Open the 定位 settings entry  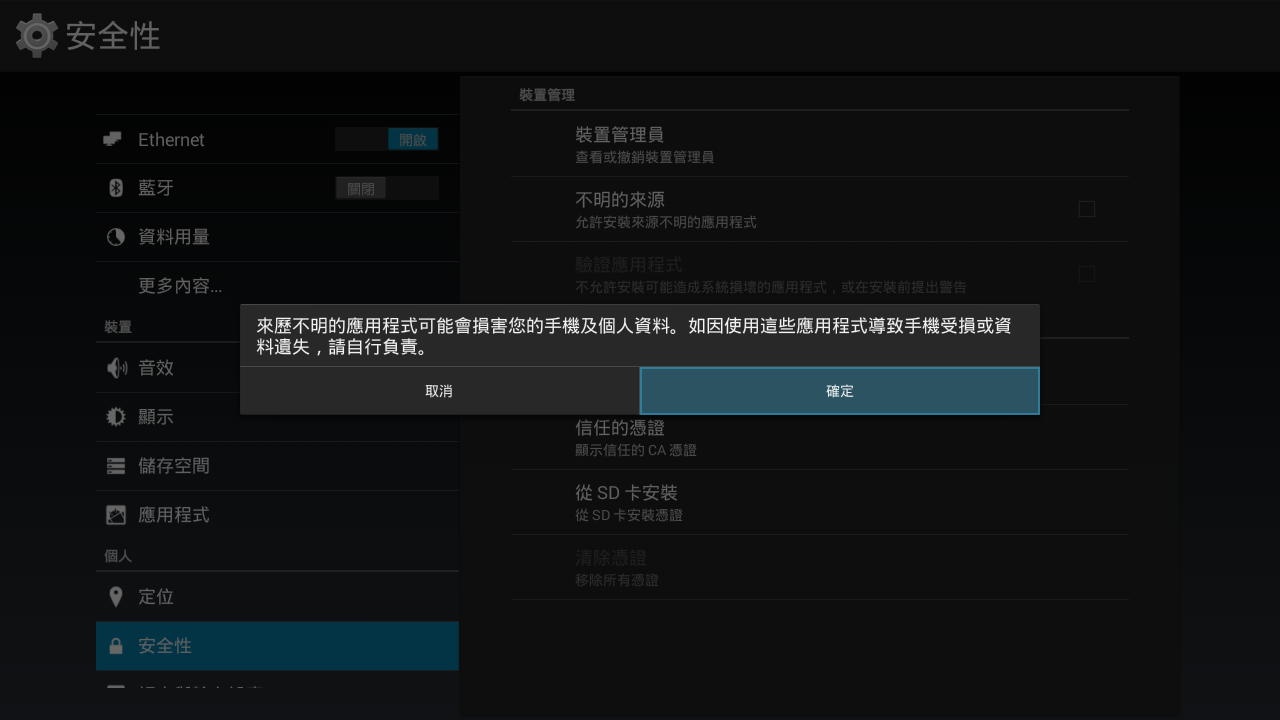[x=277, y=597]
